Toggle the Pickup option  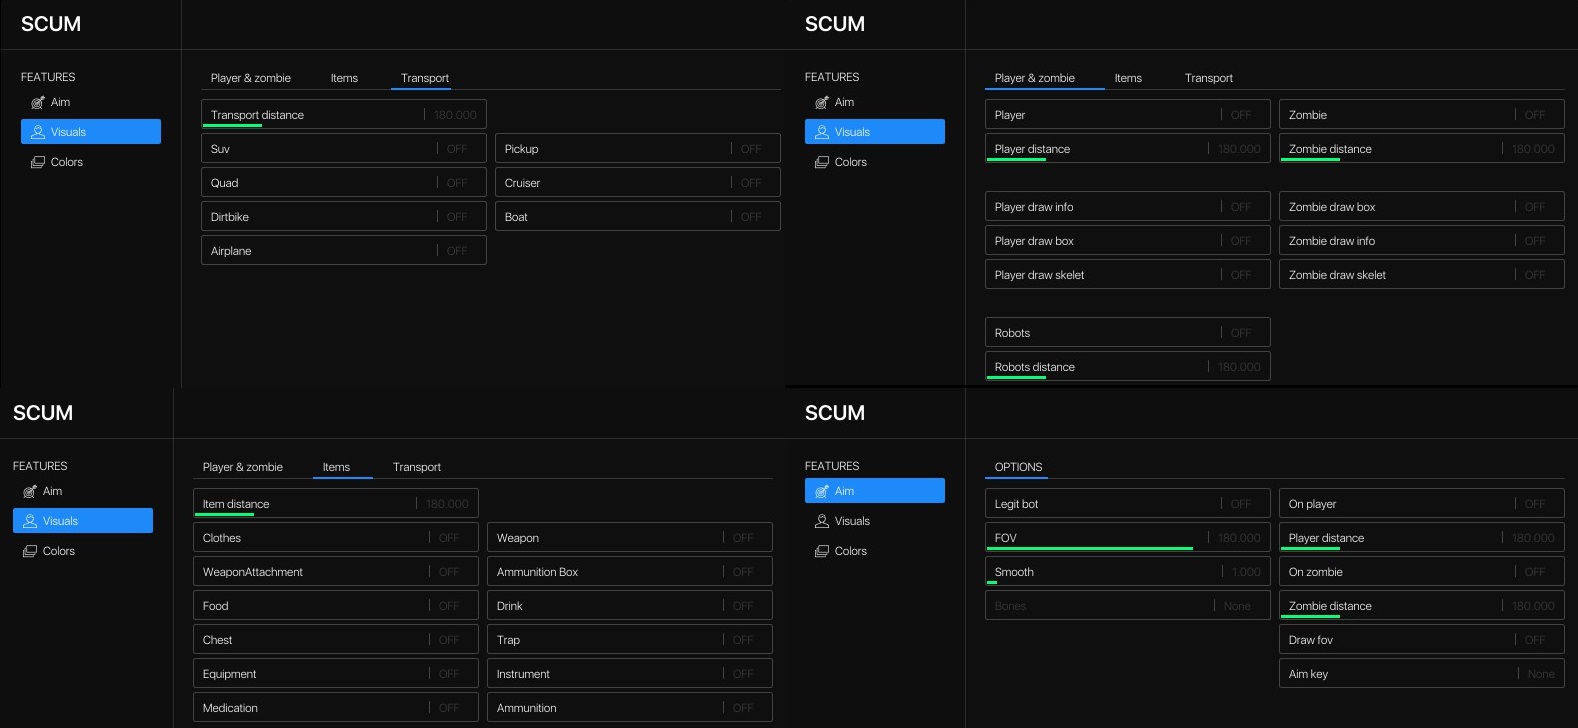pos(638,149)
